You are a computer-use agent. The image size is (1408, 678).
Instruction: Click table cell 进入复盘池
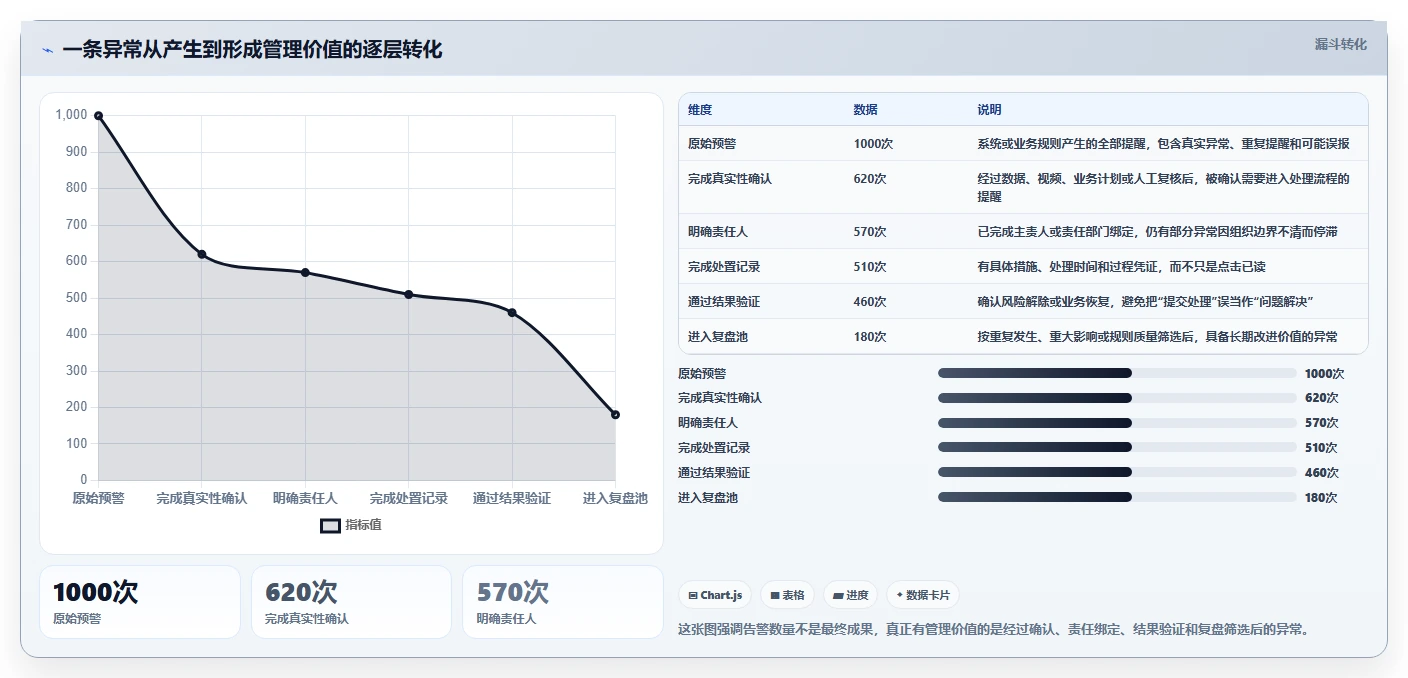click(718, 337)
